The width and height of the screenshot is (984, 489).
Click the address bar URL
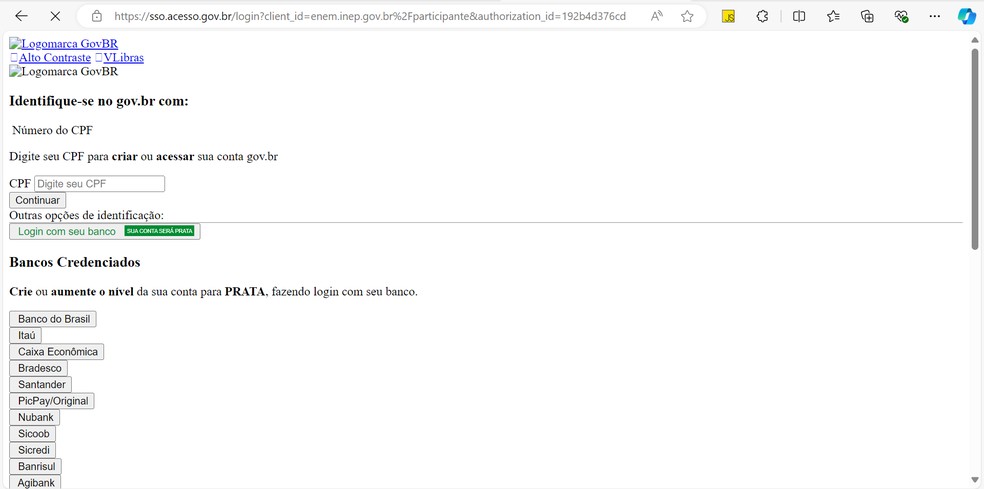click(x=370, y=16)
